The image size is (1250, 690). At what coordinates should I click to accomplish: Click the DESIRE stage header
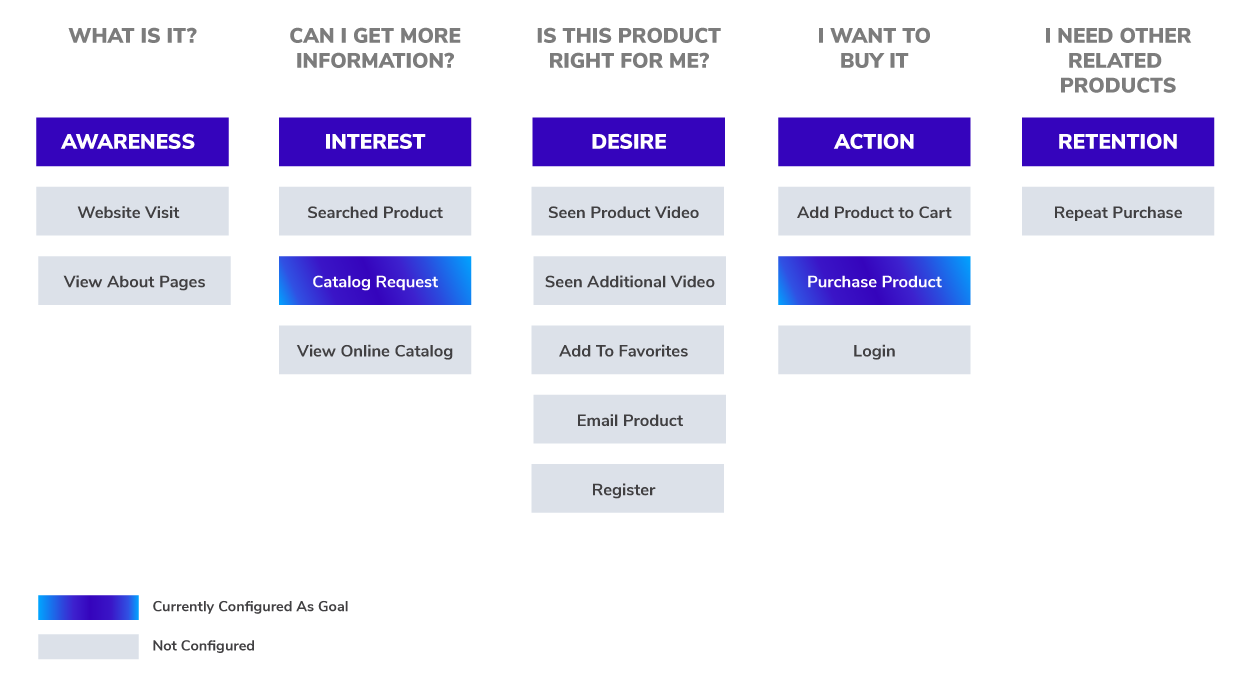(x=628, y=142)
